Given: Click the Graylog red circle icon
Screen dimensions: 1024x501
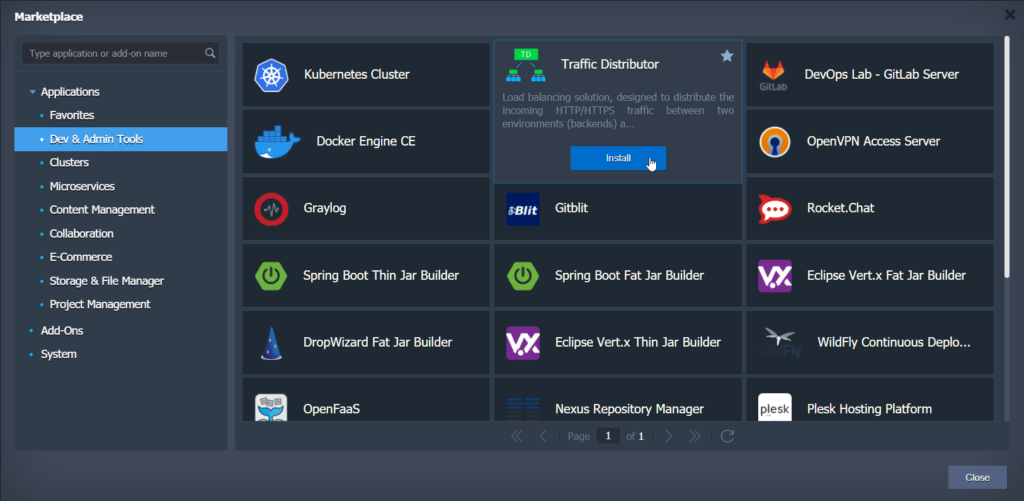Looking at the screenshot, I should pyautogui.click(x=271, y=209).
